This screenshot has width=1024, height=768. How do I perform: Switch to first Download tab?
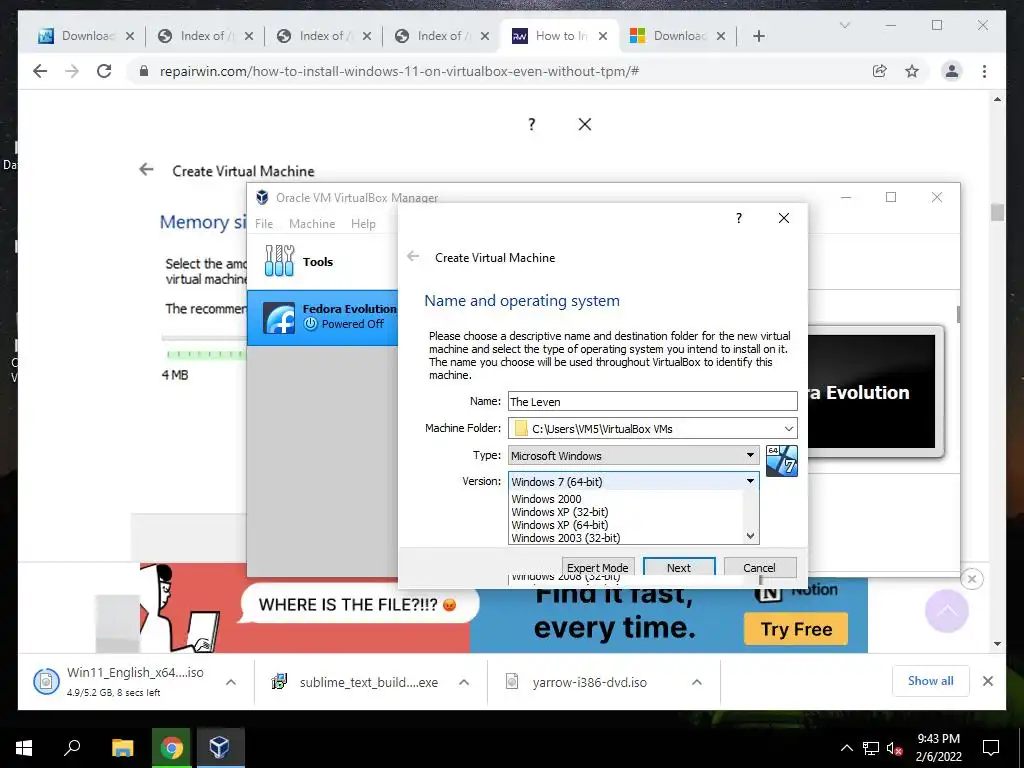point(86,36)
